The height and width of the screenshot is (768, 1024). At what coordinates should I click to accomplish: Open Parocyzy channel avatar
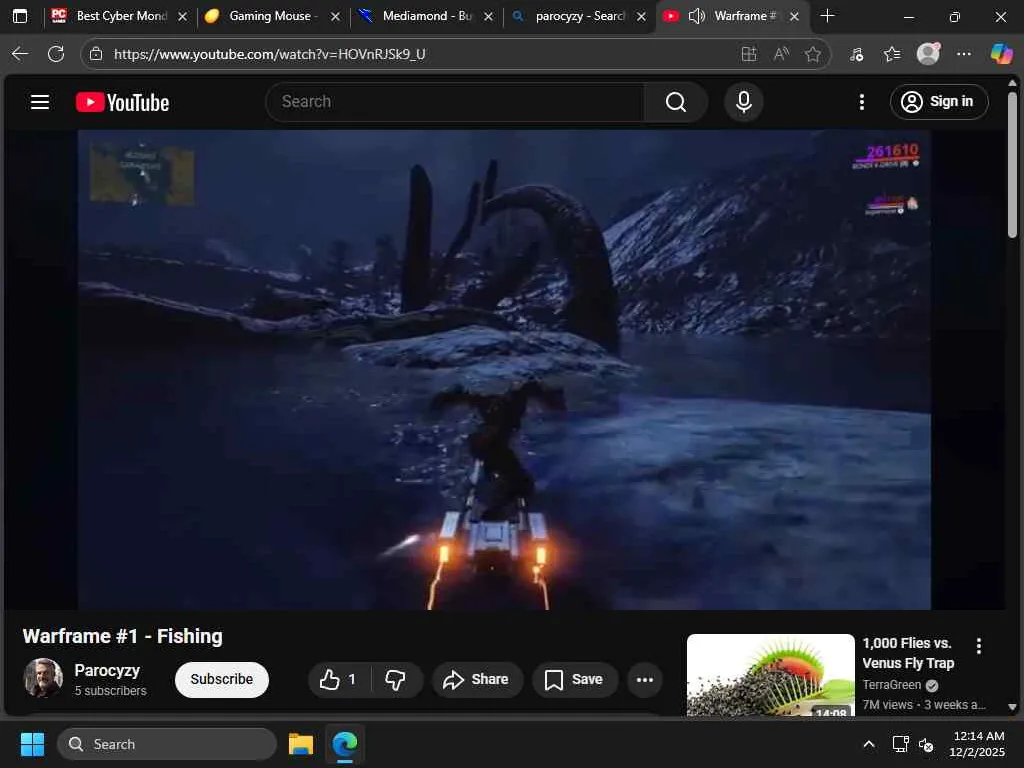[43, 679]
